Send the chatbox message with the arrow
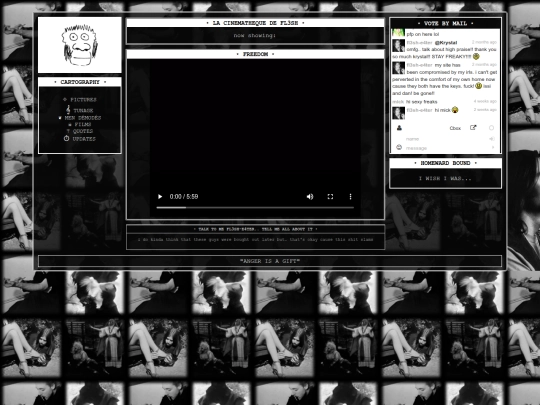This screenshot has height=405, width=540. (x=493, y=147)
